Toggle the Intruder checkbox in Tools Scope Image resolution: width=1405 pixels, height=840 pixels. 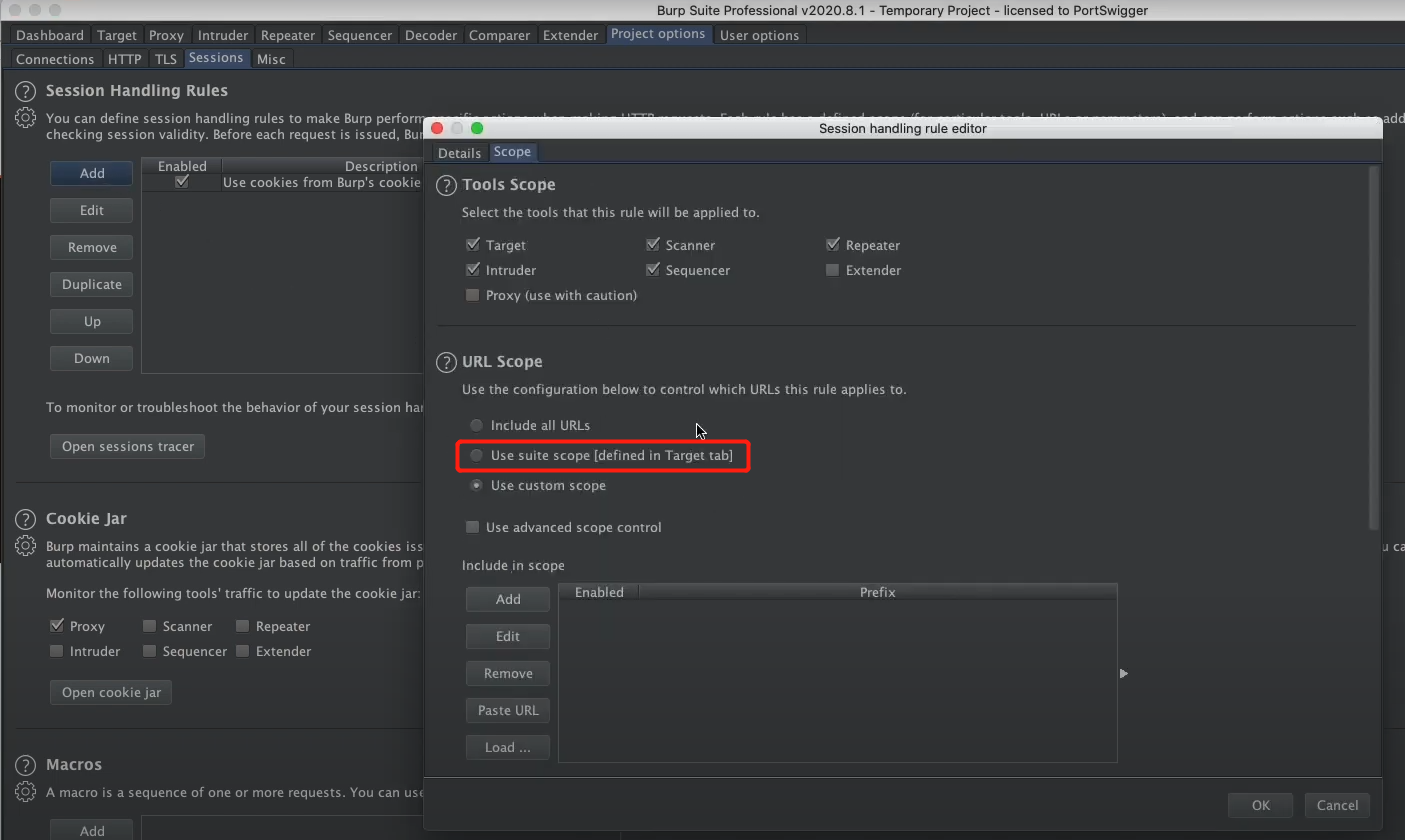coord(473,270)
